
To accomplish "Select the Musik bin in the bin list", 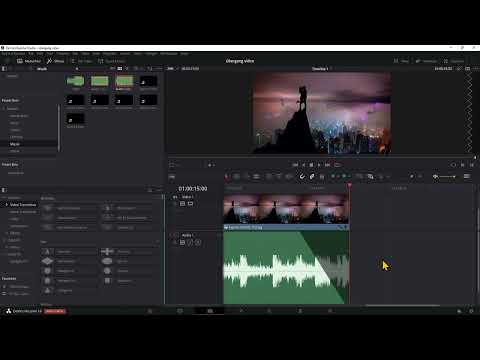I will coord(15,144).
